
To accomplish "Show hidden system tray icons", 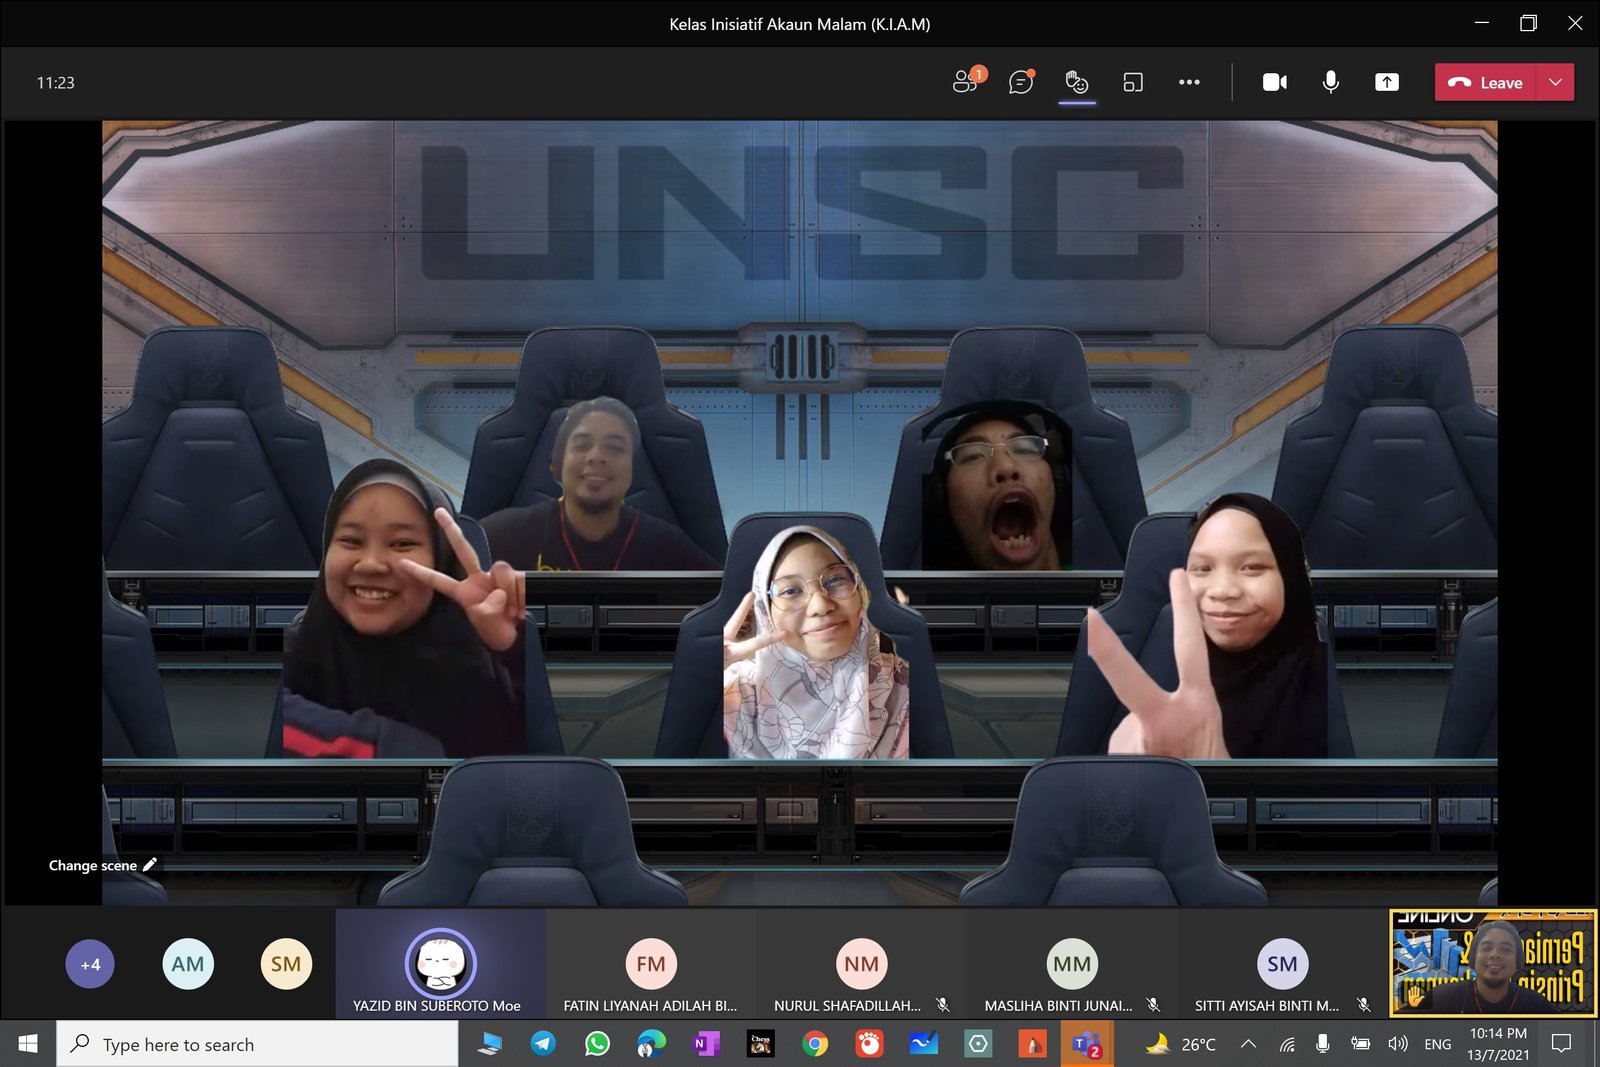I will 1248,1044.
